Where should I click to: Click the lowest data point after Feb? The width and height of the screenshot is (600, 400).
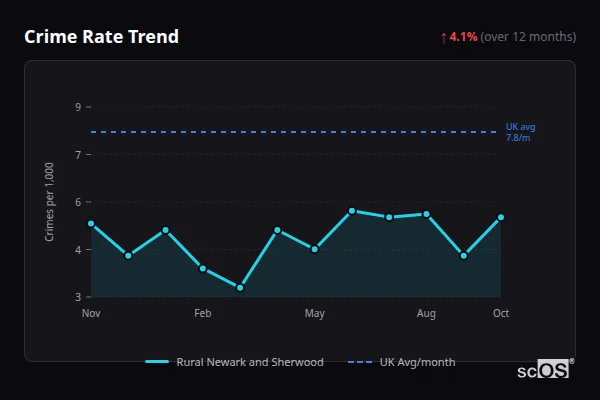(240, 288)
